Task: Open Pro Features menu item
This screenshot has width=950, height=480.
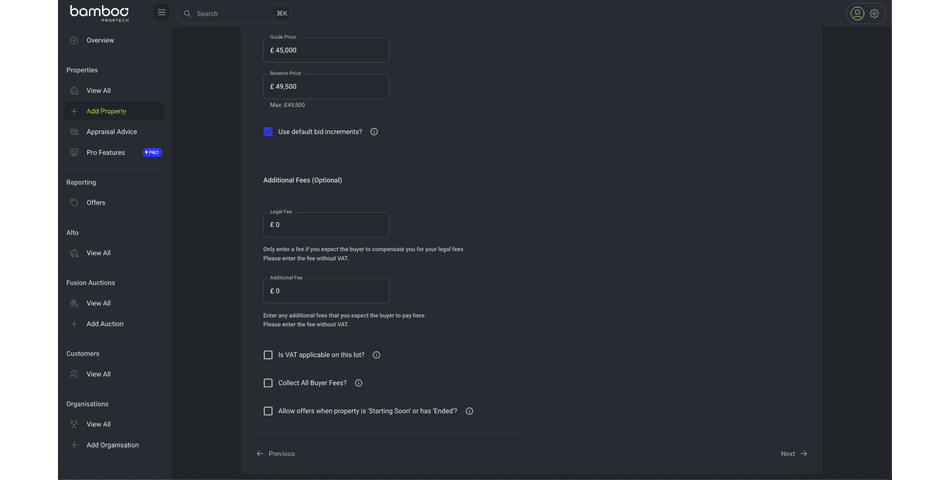Action: [x=105, y=153]
